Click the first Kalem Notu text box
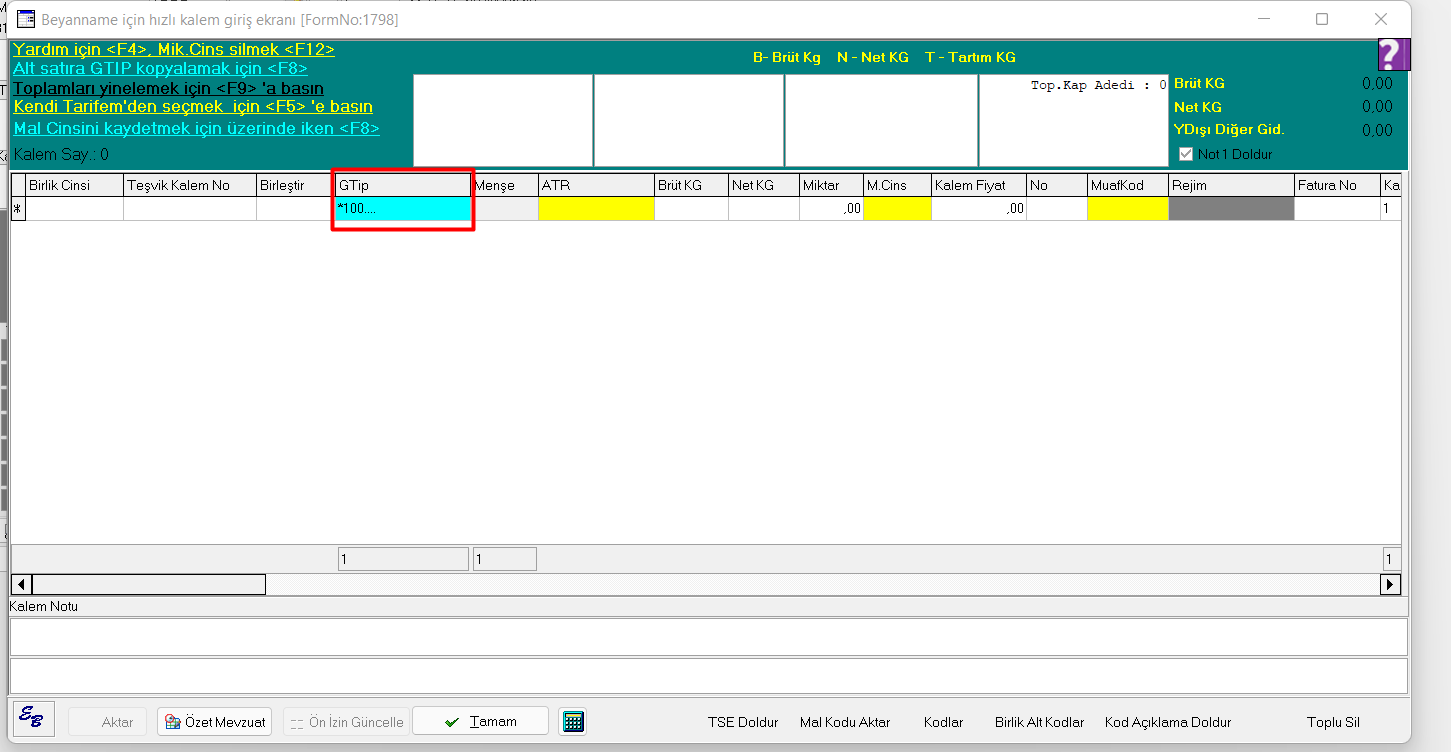1451x752 pixels. [x=708, y=636]
